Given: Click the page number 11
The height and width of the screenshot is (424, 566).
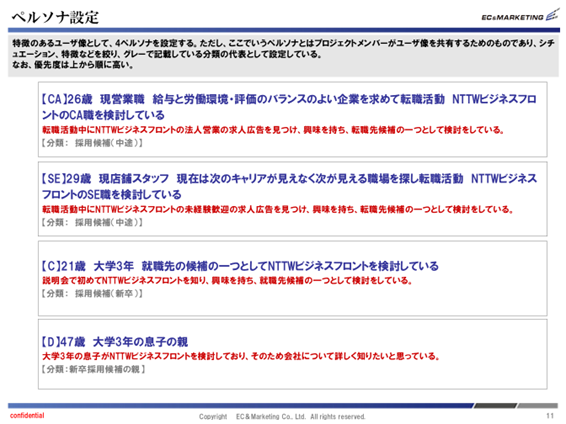Looking at the screenshot, I should [x=550, y=416].
